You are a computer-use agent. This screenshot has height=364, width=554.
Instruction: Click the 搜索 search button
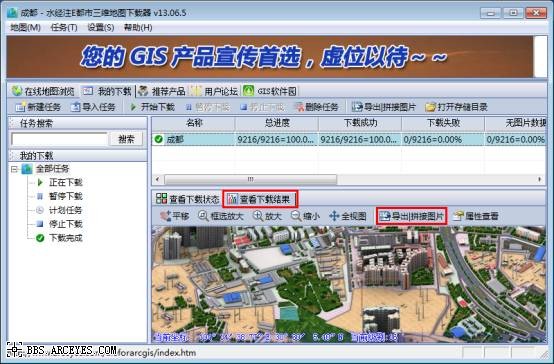coord(126,139)
